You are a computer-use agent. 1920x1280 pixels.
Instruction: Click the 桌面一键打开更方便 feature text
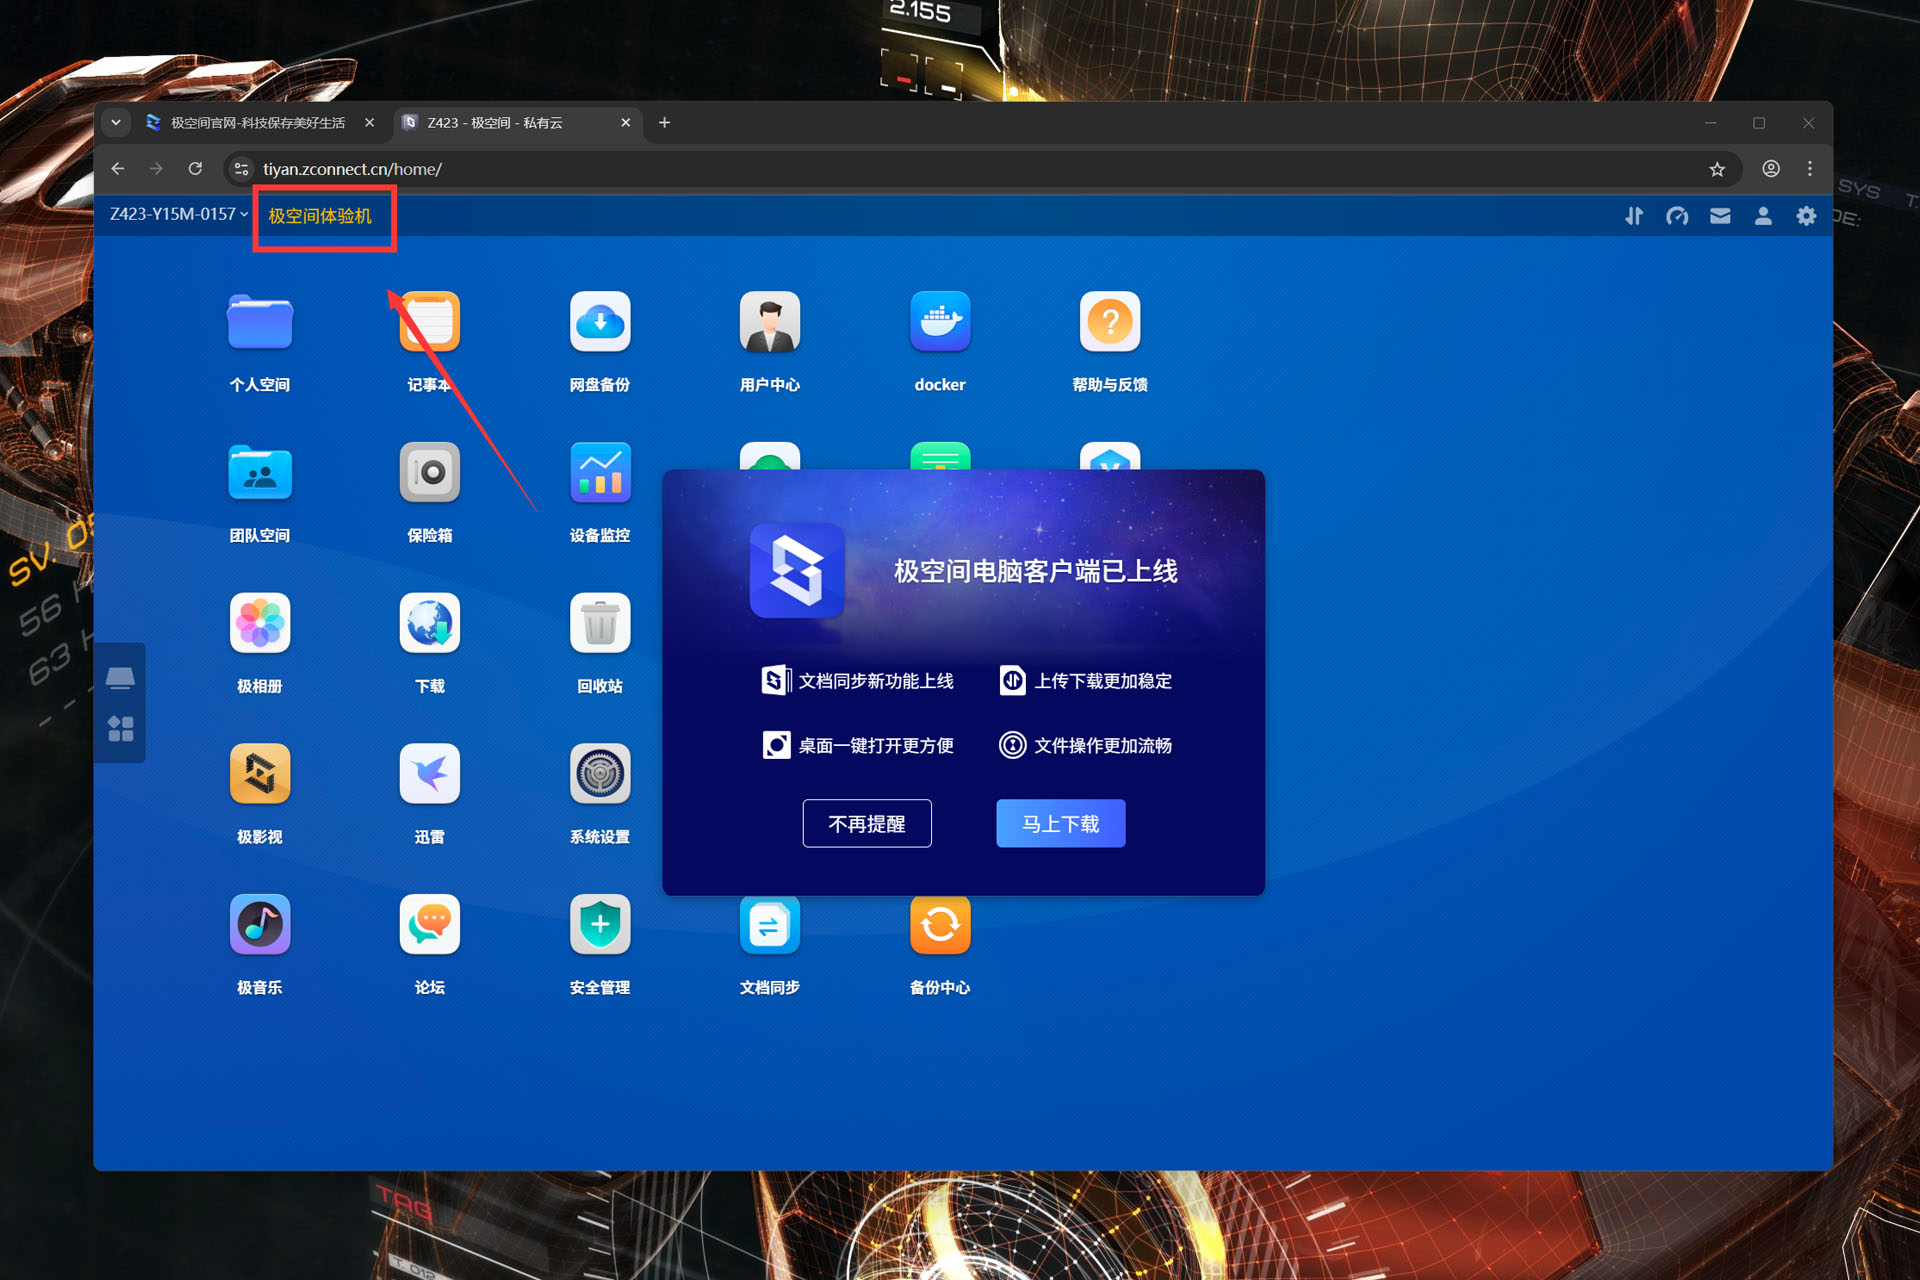[876, 745]
